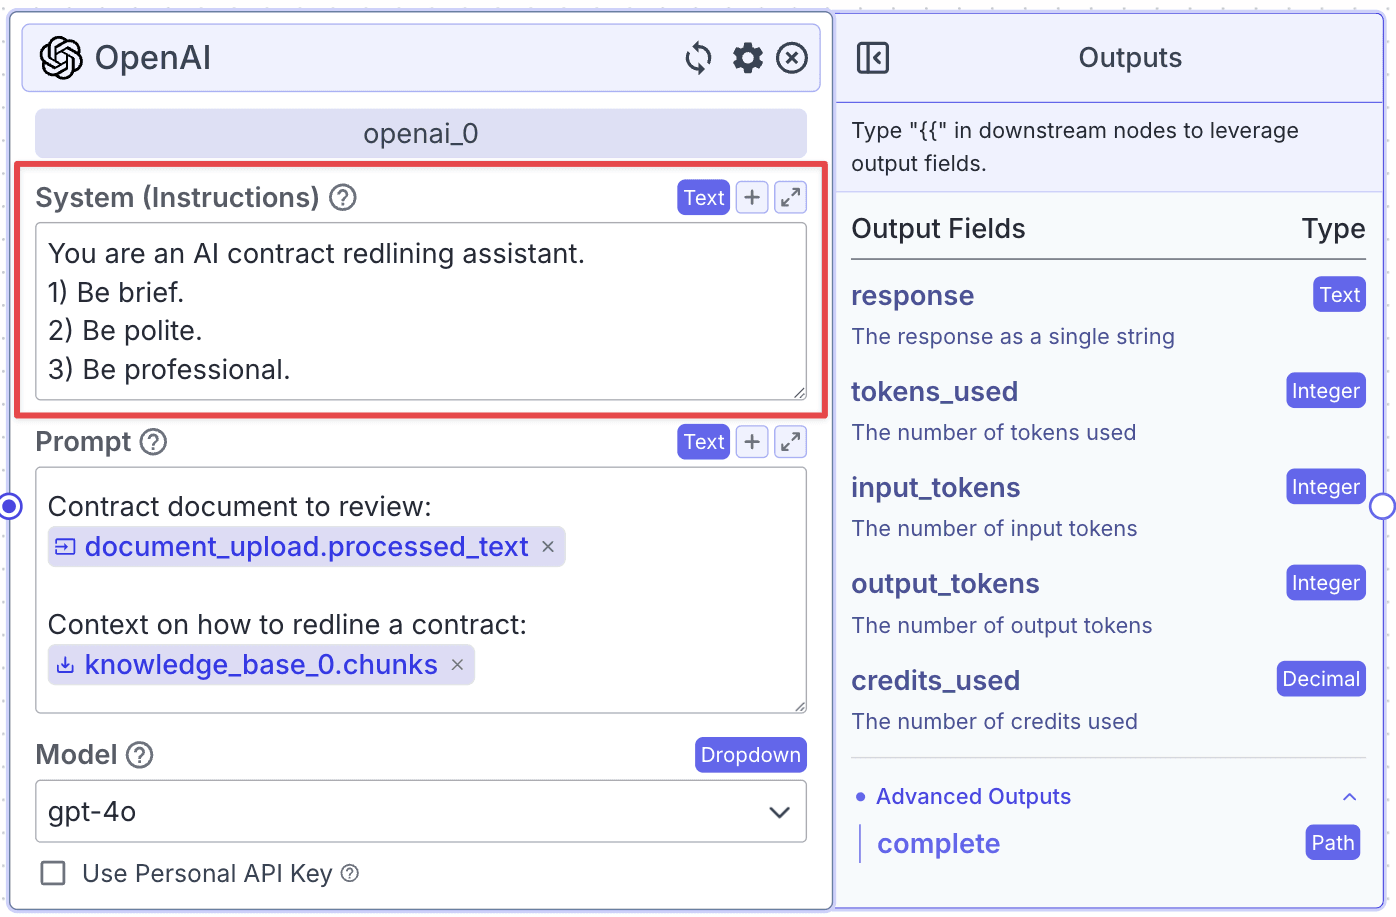
Task: Click the Output Fields column header
Action: pos(938,229)
